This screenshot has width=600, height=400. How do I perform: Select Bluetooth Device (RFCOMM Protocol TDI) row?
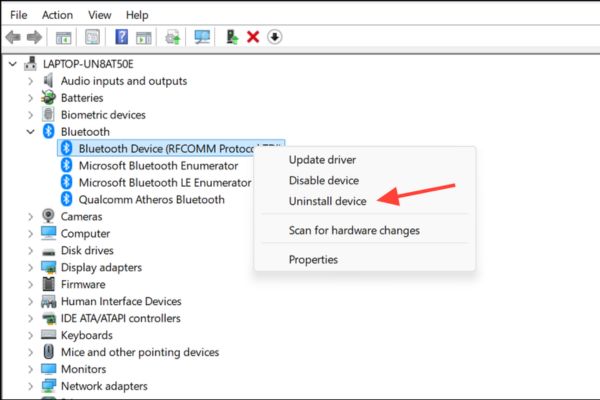click(x=171, y=148)
